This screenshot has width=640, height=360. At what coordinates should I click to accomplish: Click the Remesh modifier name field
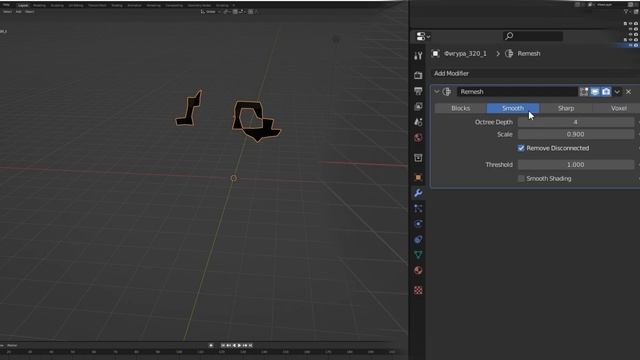517,92
